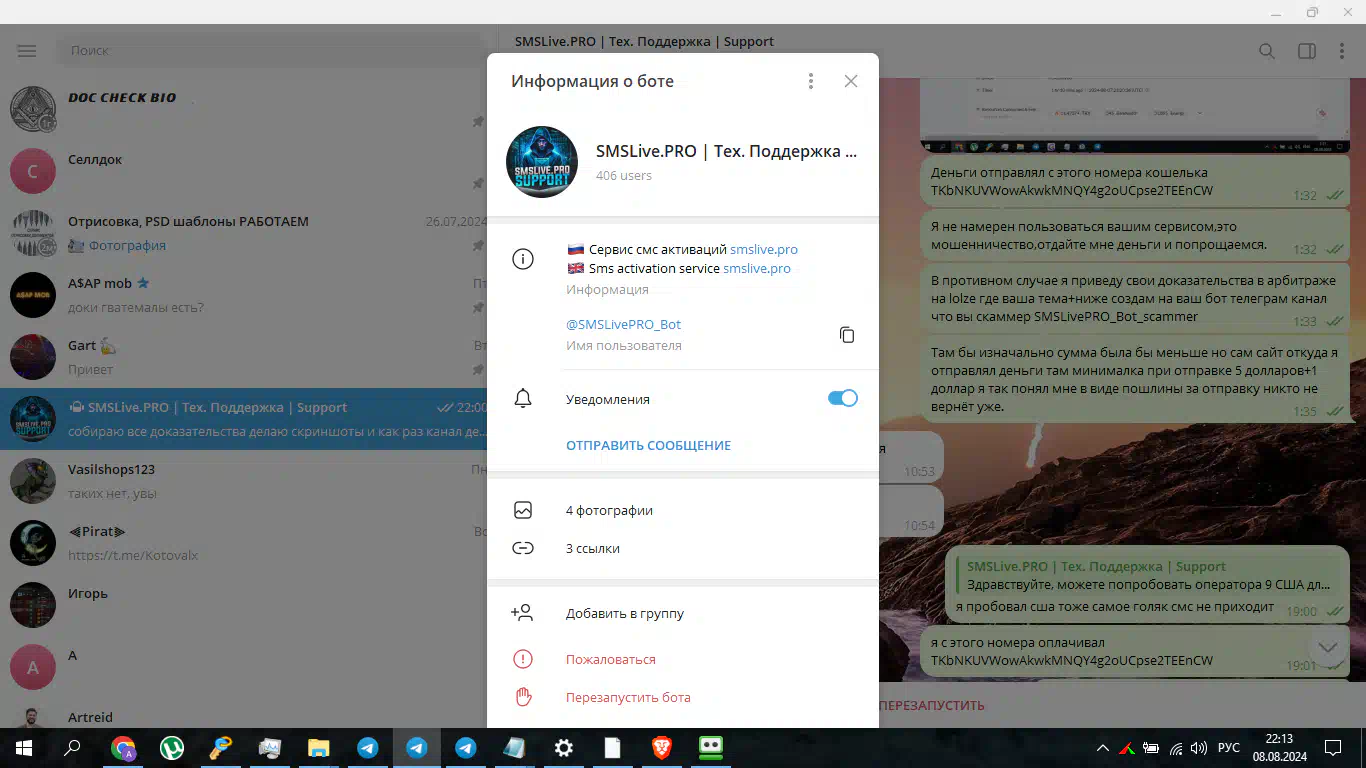Open smslive.pro link in the English description
The width and height of the screenshot is (1366, 768).
757,268
